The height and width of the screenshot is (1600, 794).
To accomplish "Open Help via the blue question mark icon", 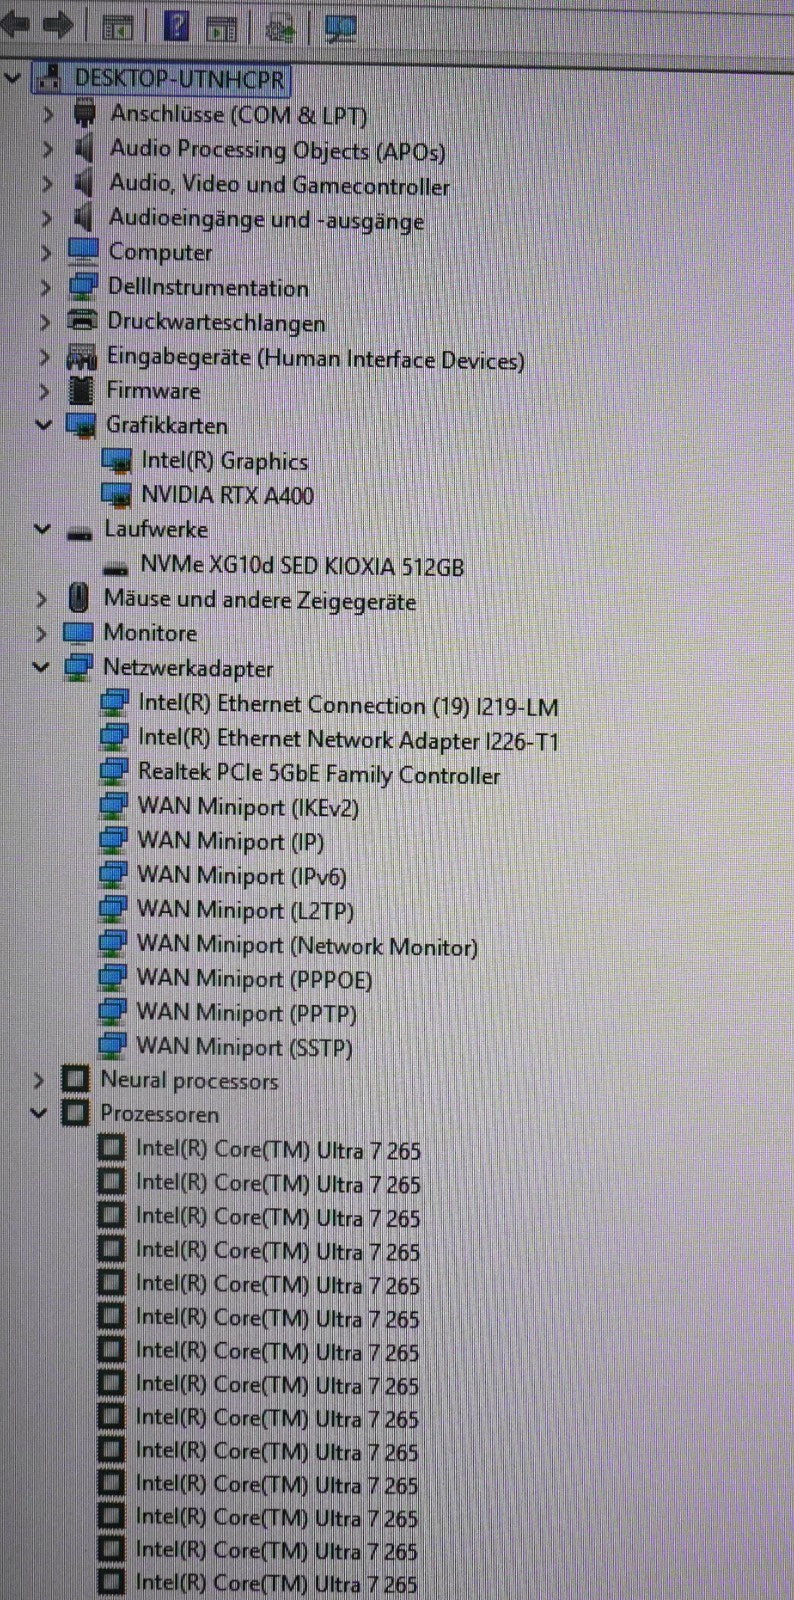I will [x=176, y=26].
